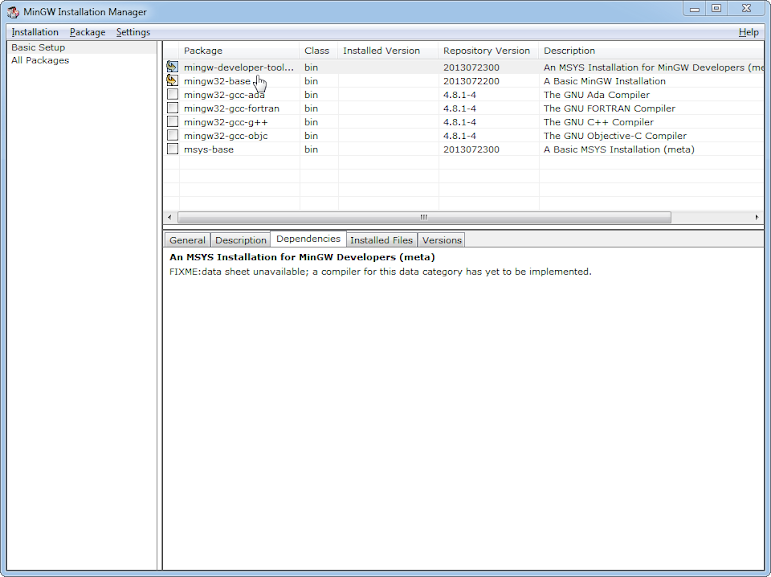Click 'A Basic MSYS Installation (meta)' description
771x577 pixels.
(619, 150)
